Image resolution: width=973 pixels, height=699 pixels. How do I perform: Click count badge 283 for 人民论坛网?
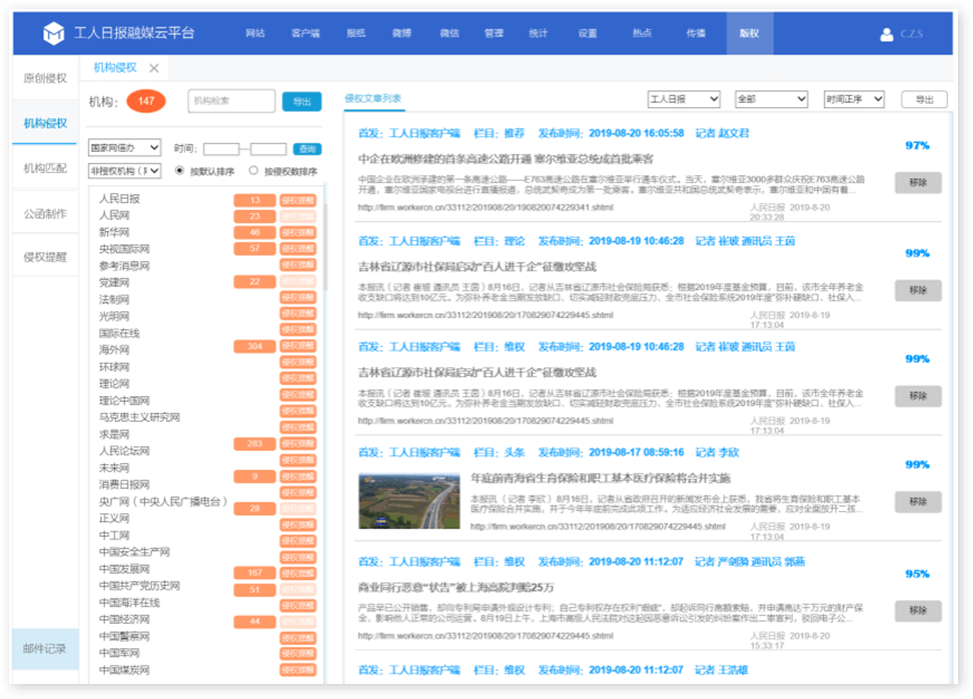click(x=254, y=444)
